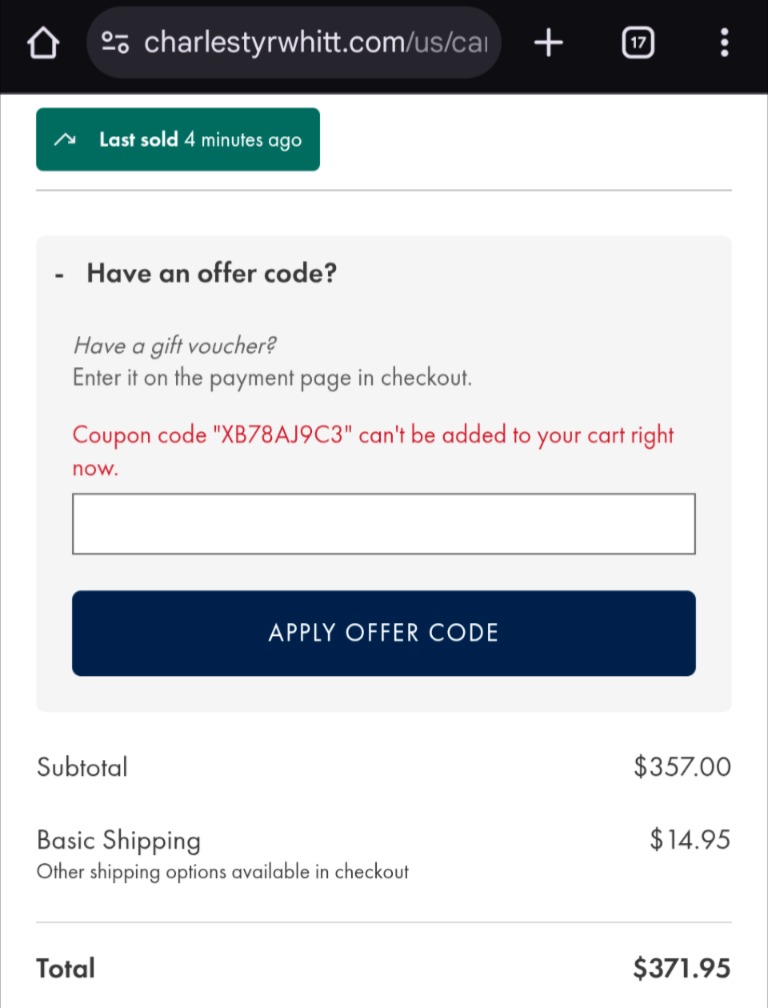Viewport: 768px width, 1008px height.
Task: Open site info icon in address bar
Action: [x=116, y=43]
